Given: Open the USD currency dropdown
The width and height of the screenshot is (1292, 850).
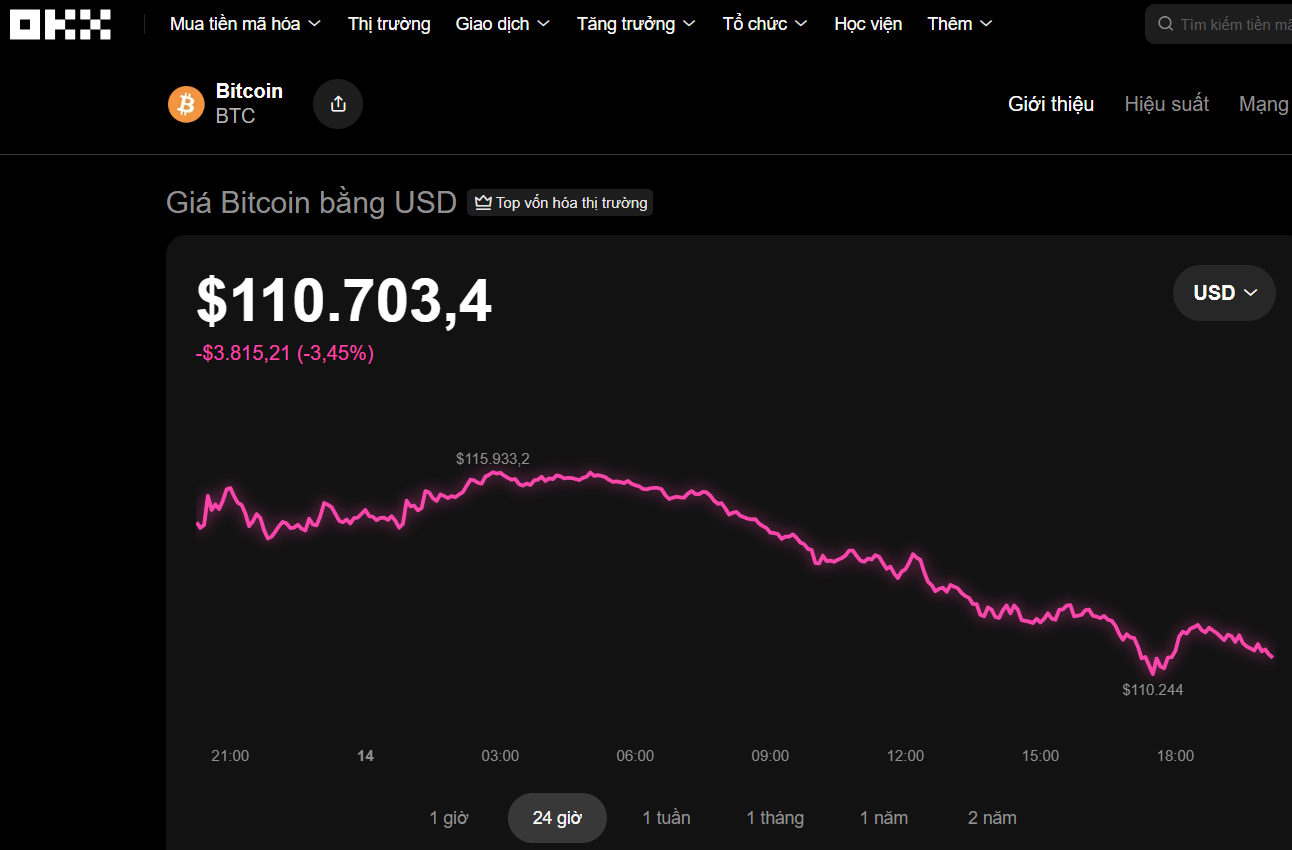Looking at the screenshot, I should pyautogui.click(x=1224, y=293).
